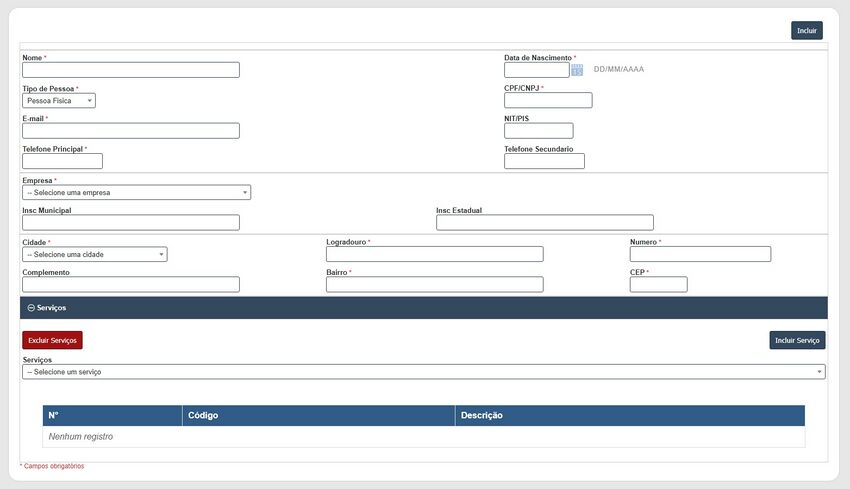Focus the CEP input field

pos(659,285)
